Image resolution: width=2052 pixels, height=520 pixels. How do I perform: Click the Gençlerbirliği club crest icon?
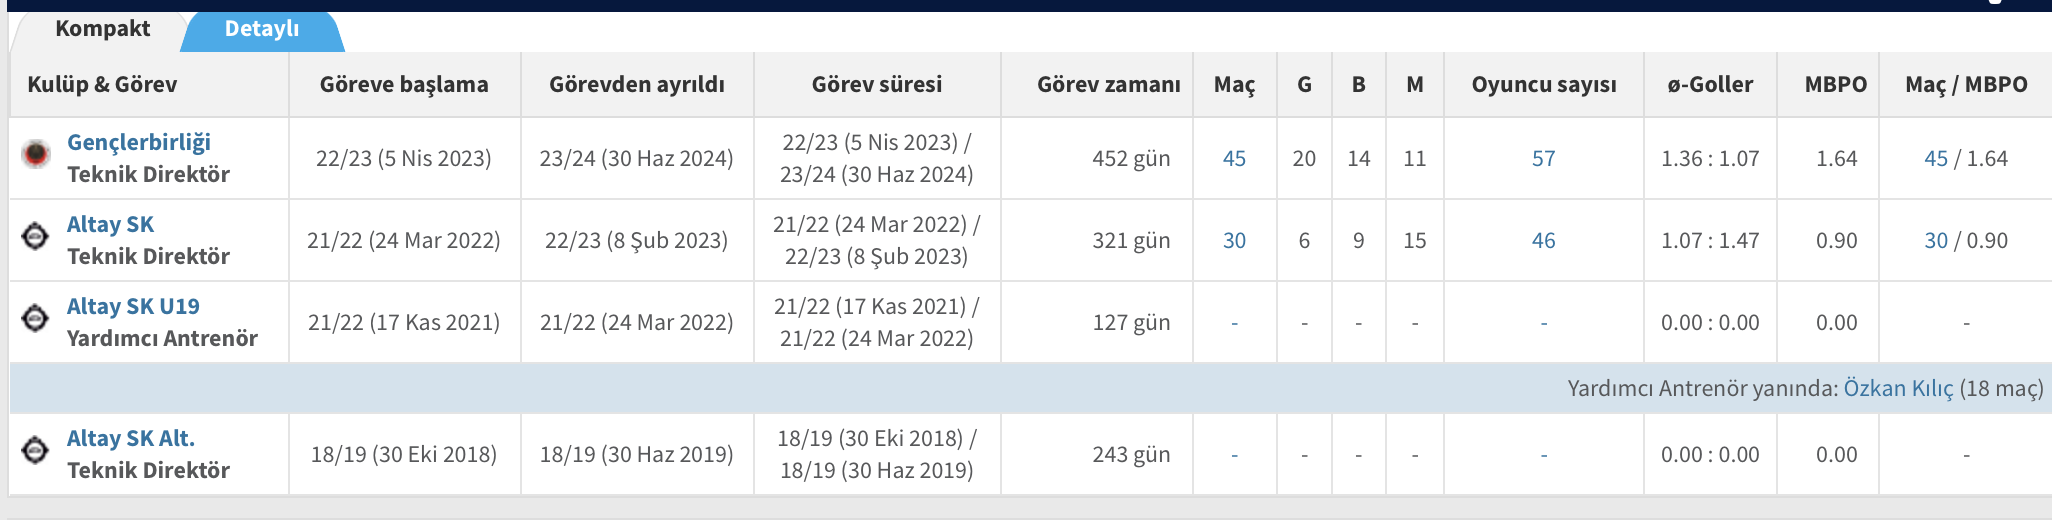(x=36, y=155)
